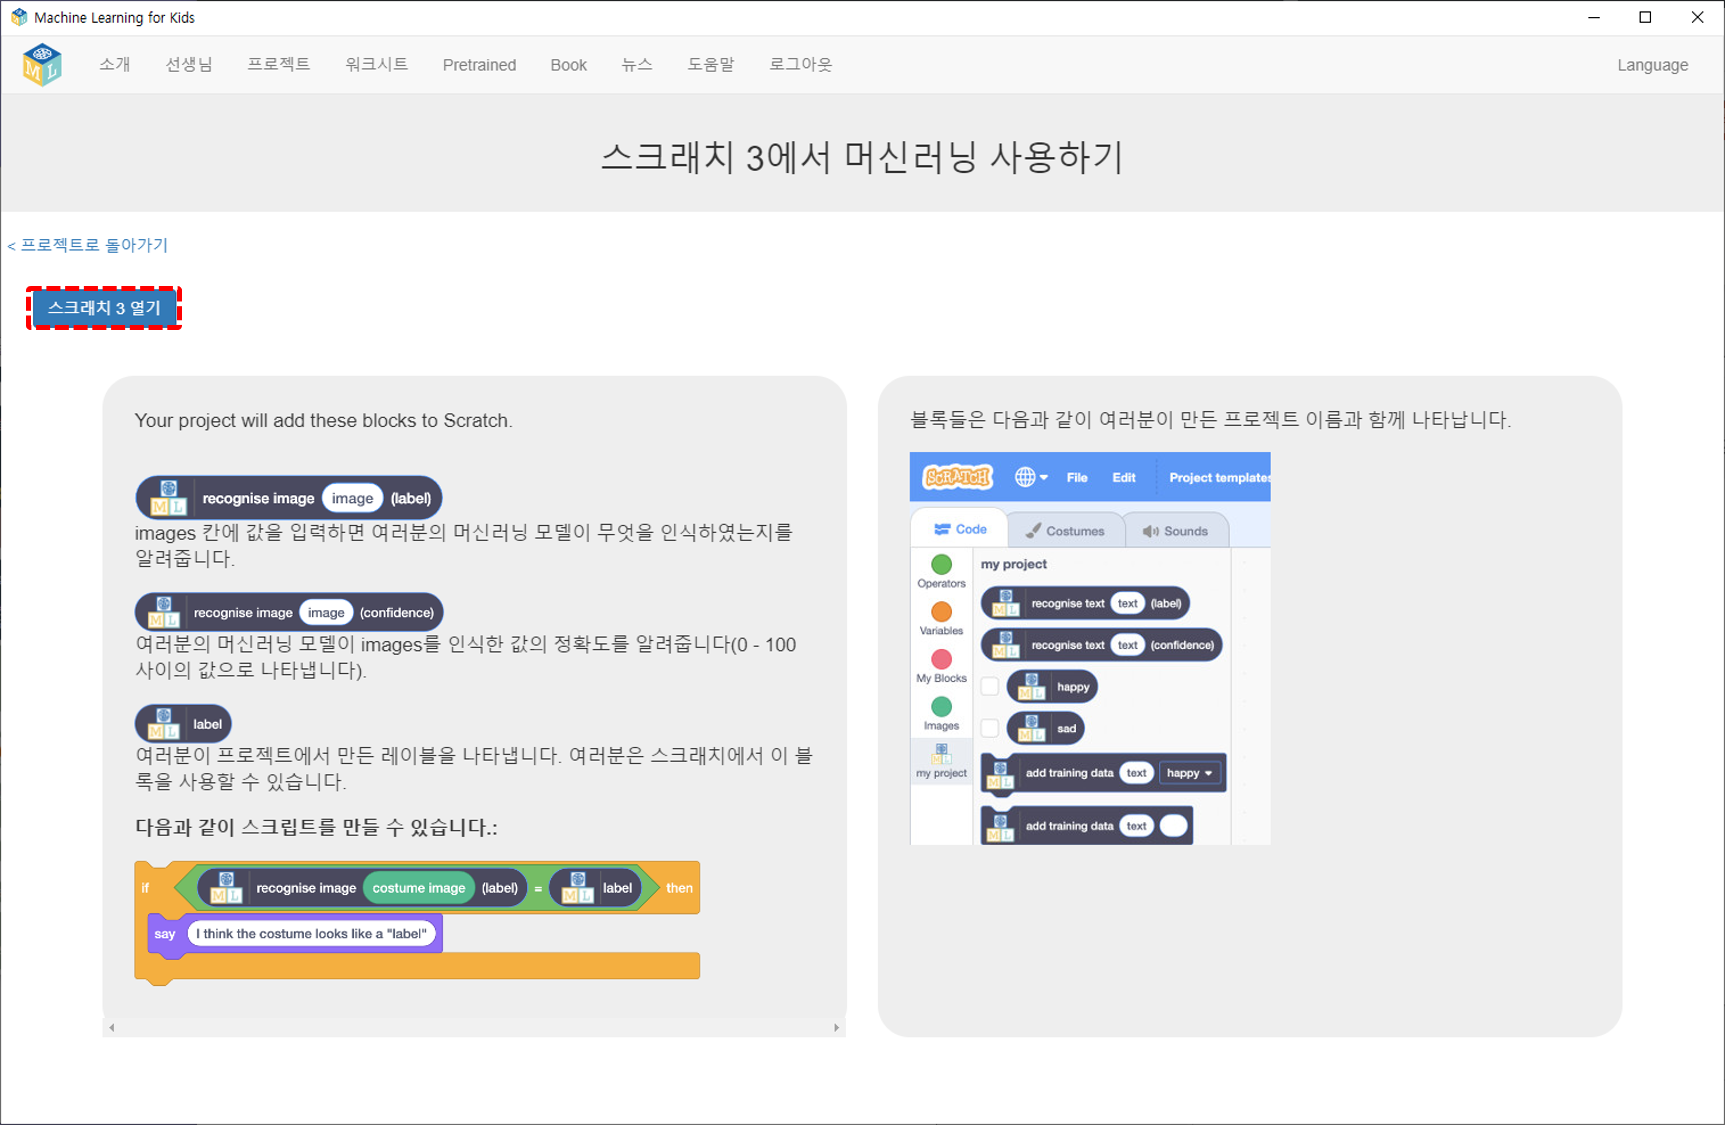1725x1125 pixels.
Task: Click the 로그아웃 menu item
Action: coord(800,65)
